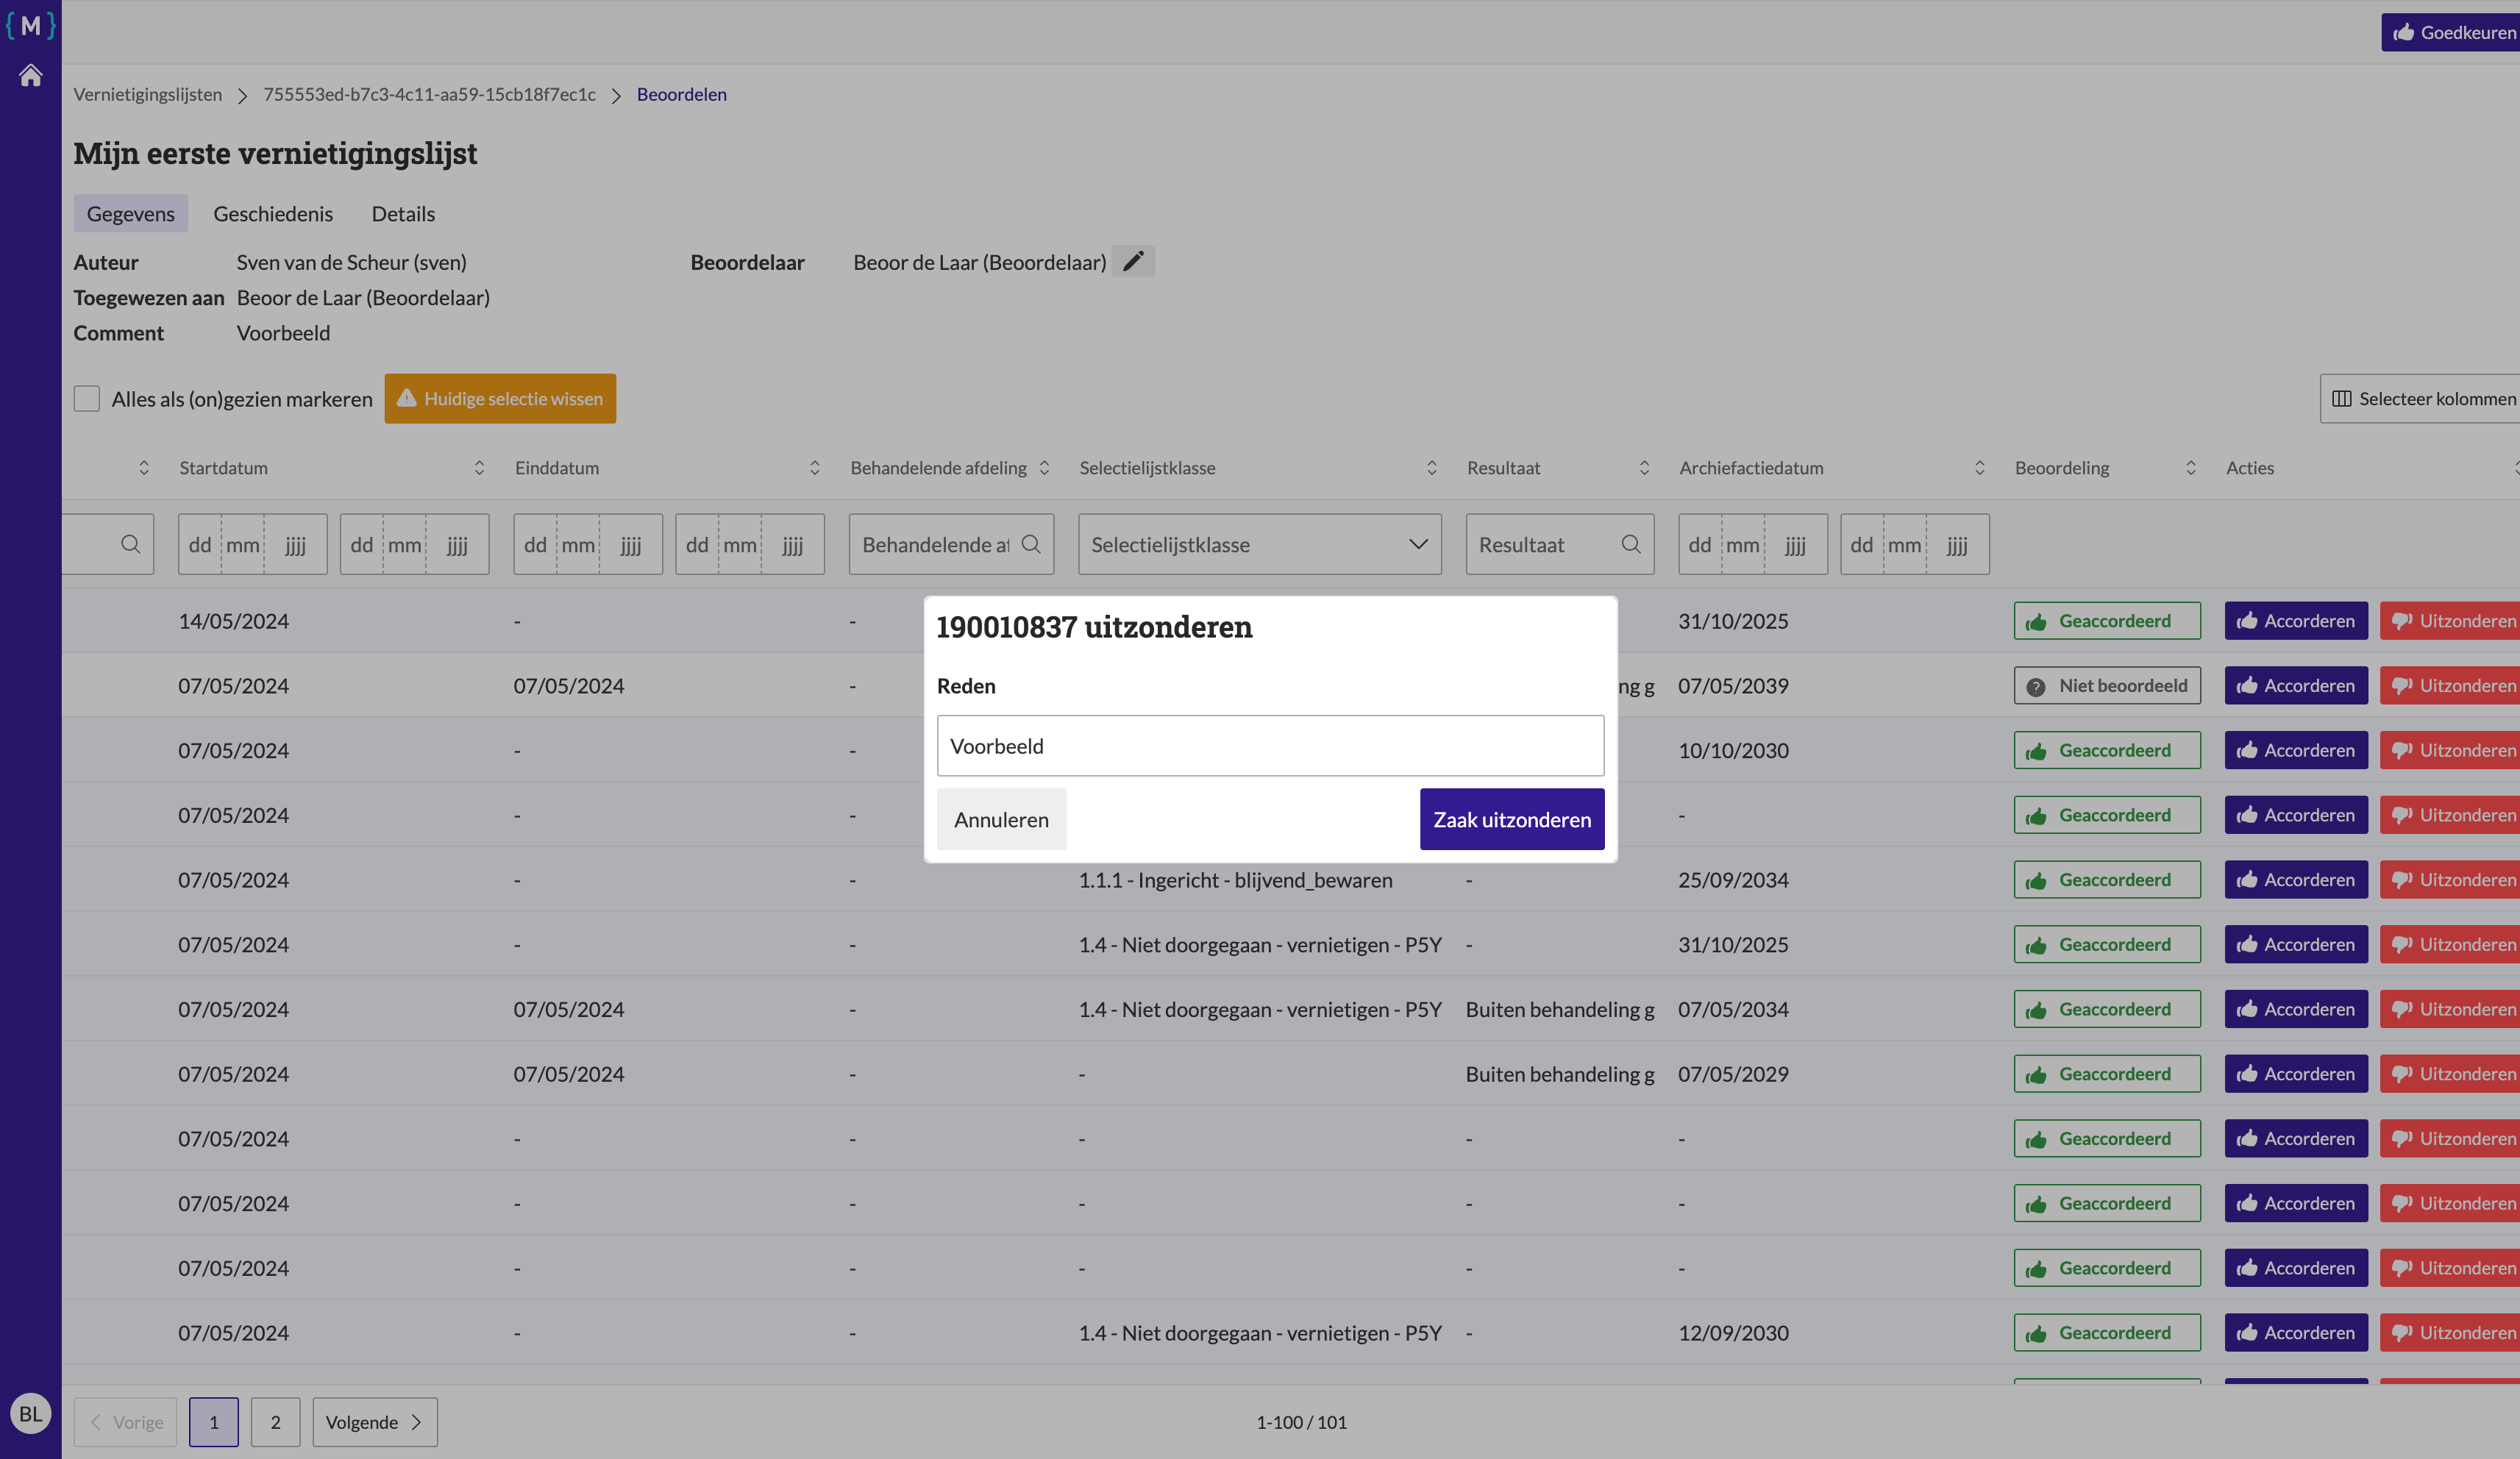
Task: Sort the Startdatum column using its arrows
Action: pyautogui.click(x=479, y=468)
